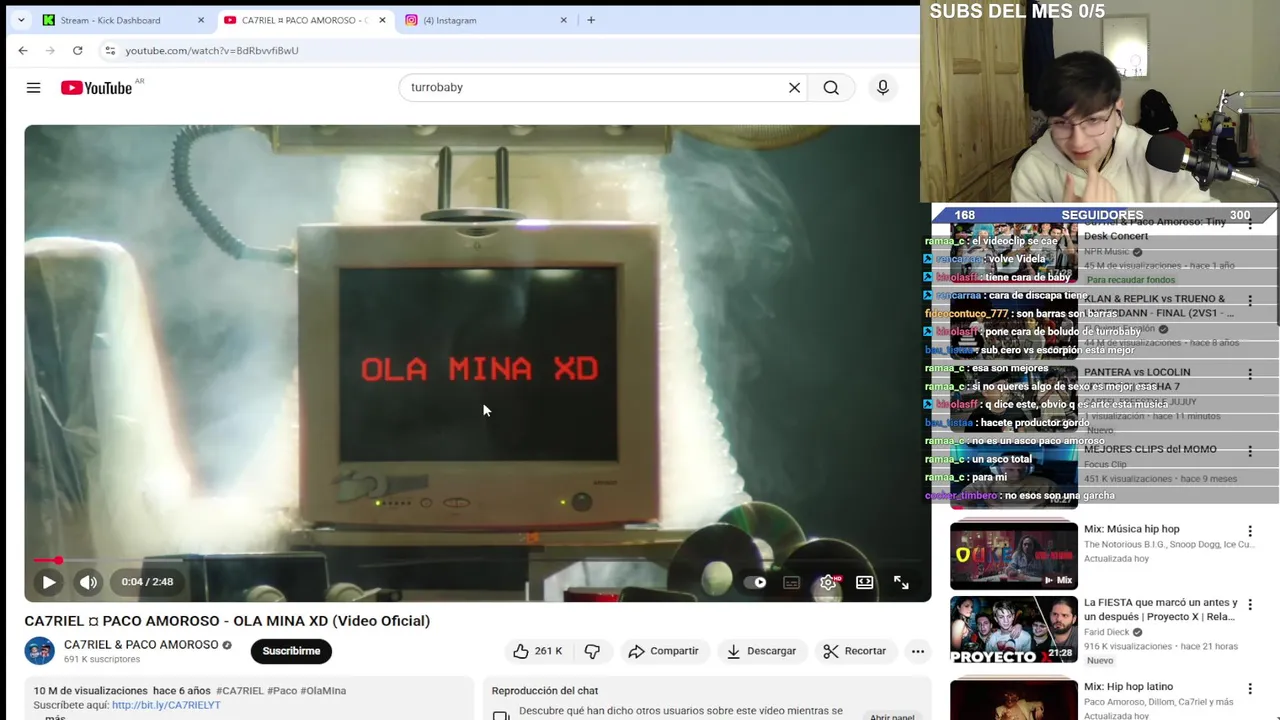Click the video title OLA MINA XD (Video Oficial)
Screen dimensions: 1280x720
click(227, 621)
